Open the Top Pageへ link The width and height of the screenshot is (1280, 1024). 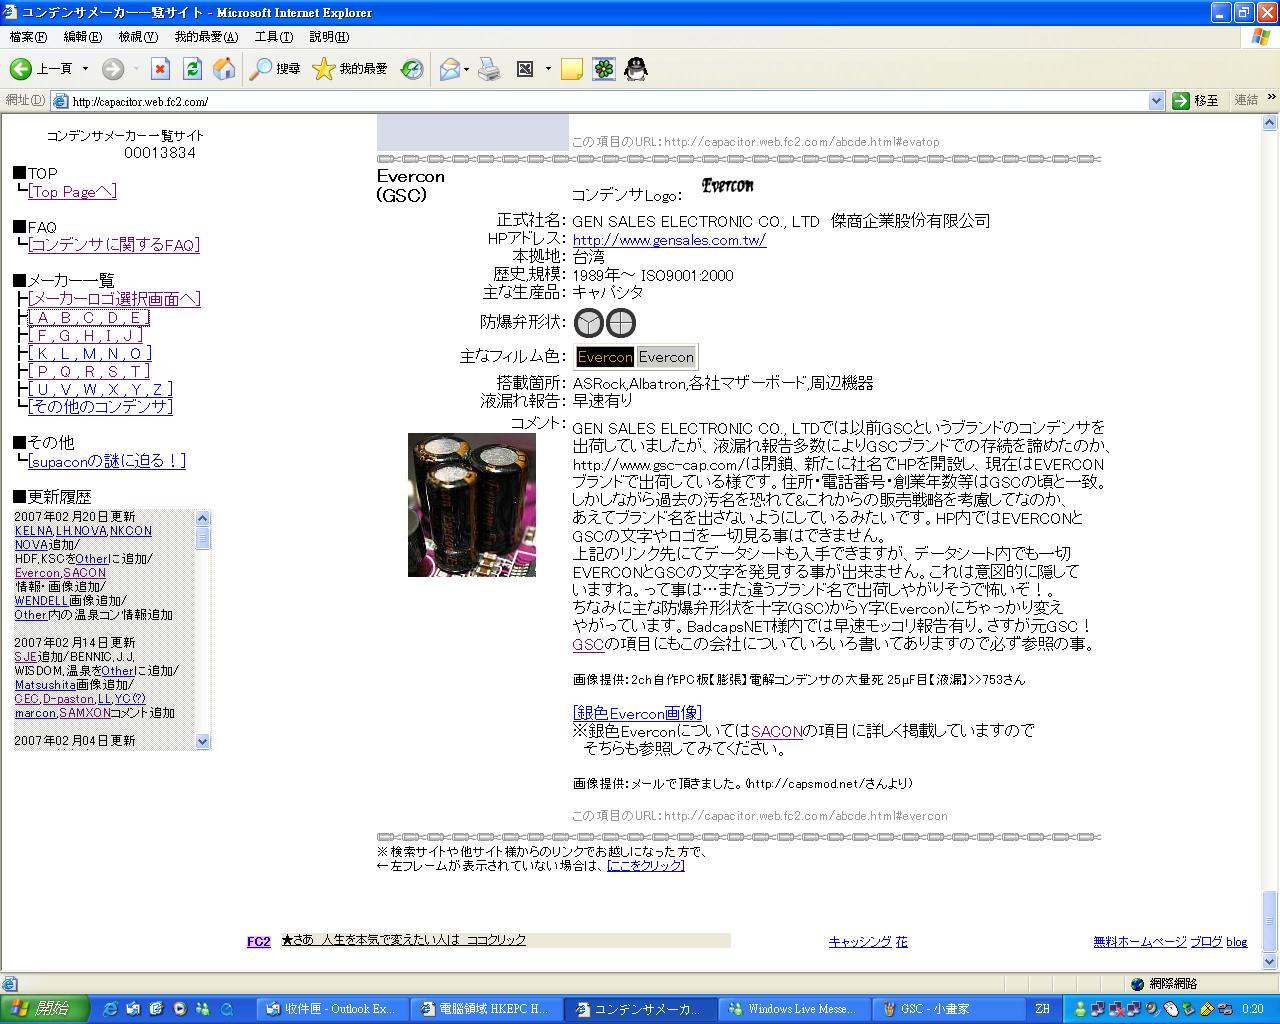pos(73,192)
